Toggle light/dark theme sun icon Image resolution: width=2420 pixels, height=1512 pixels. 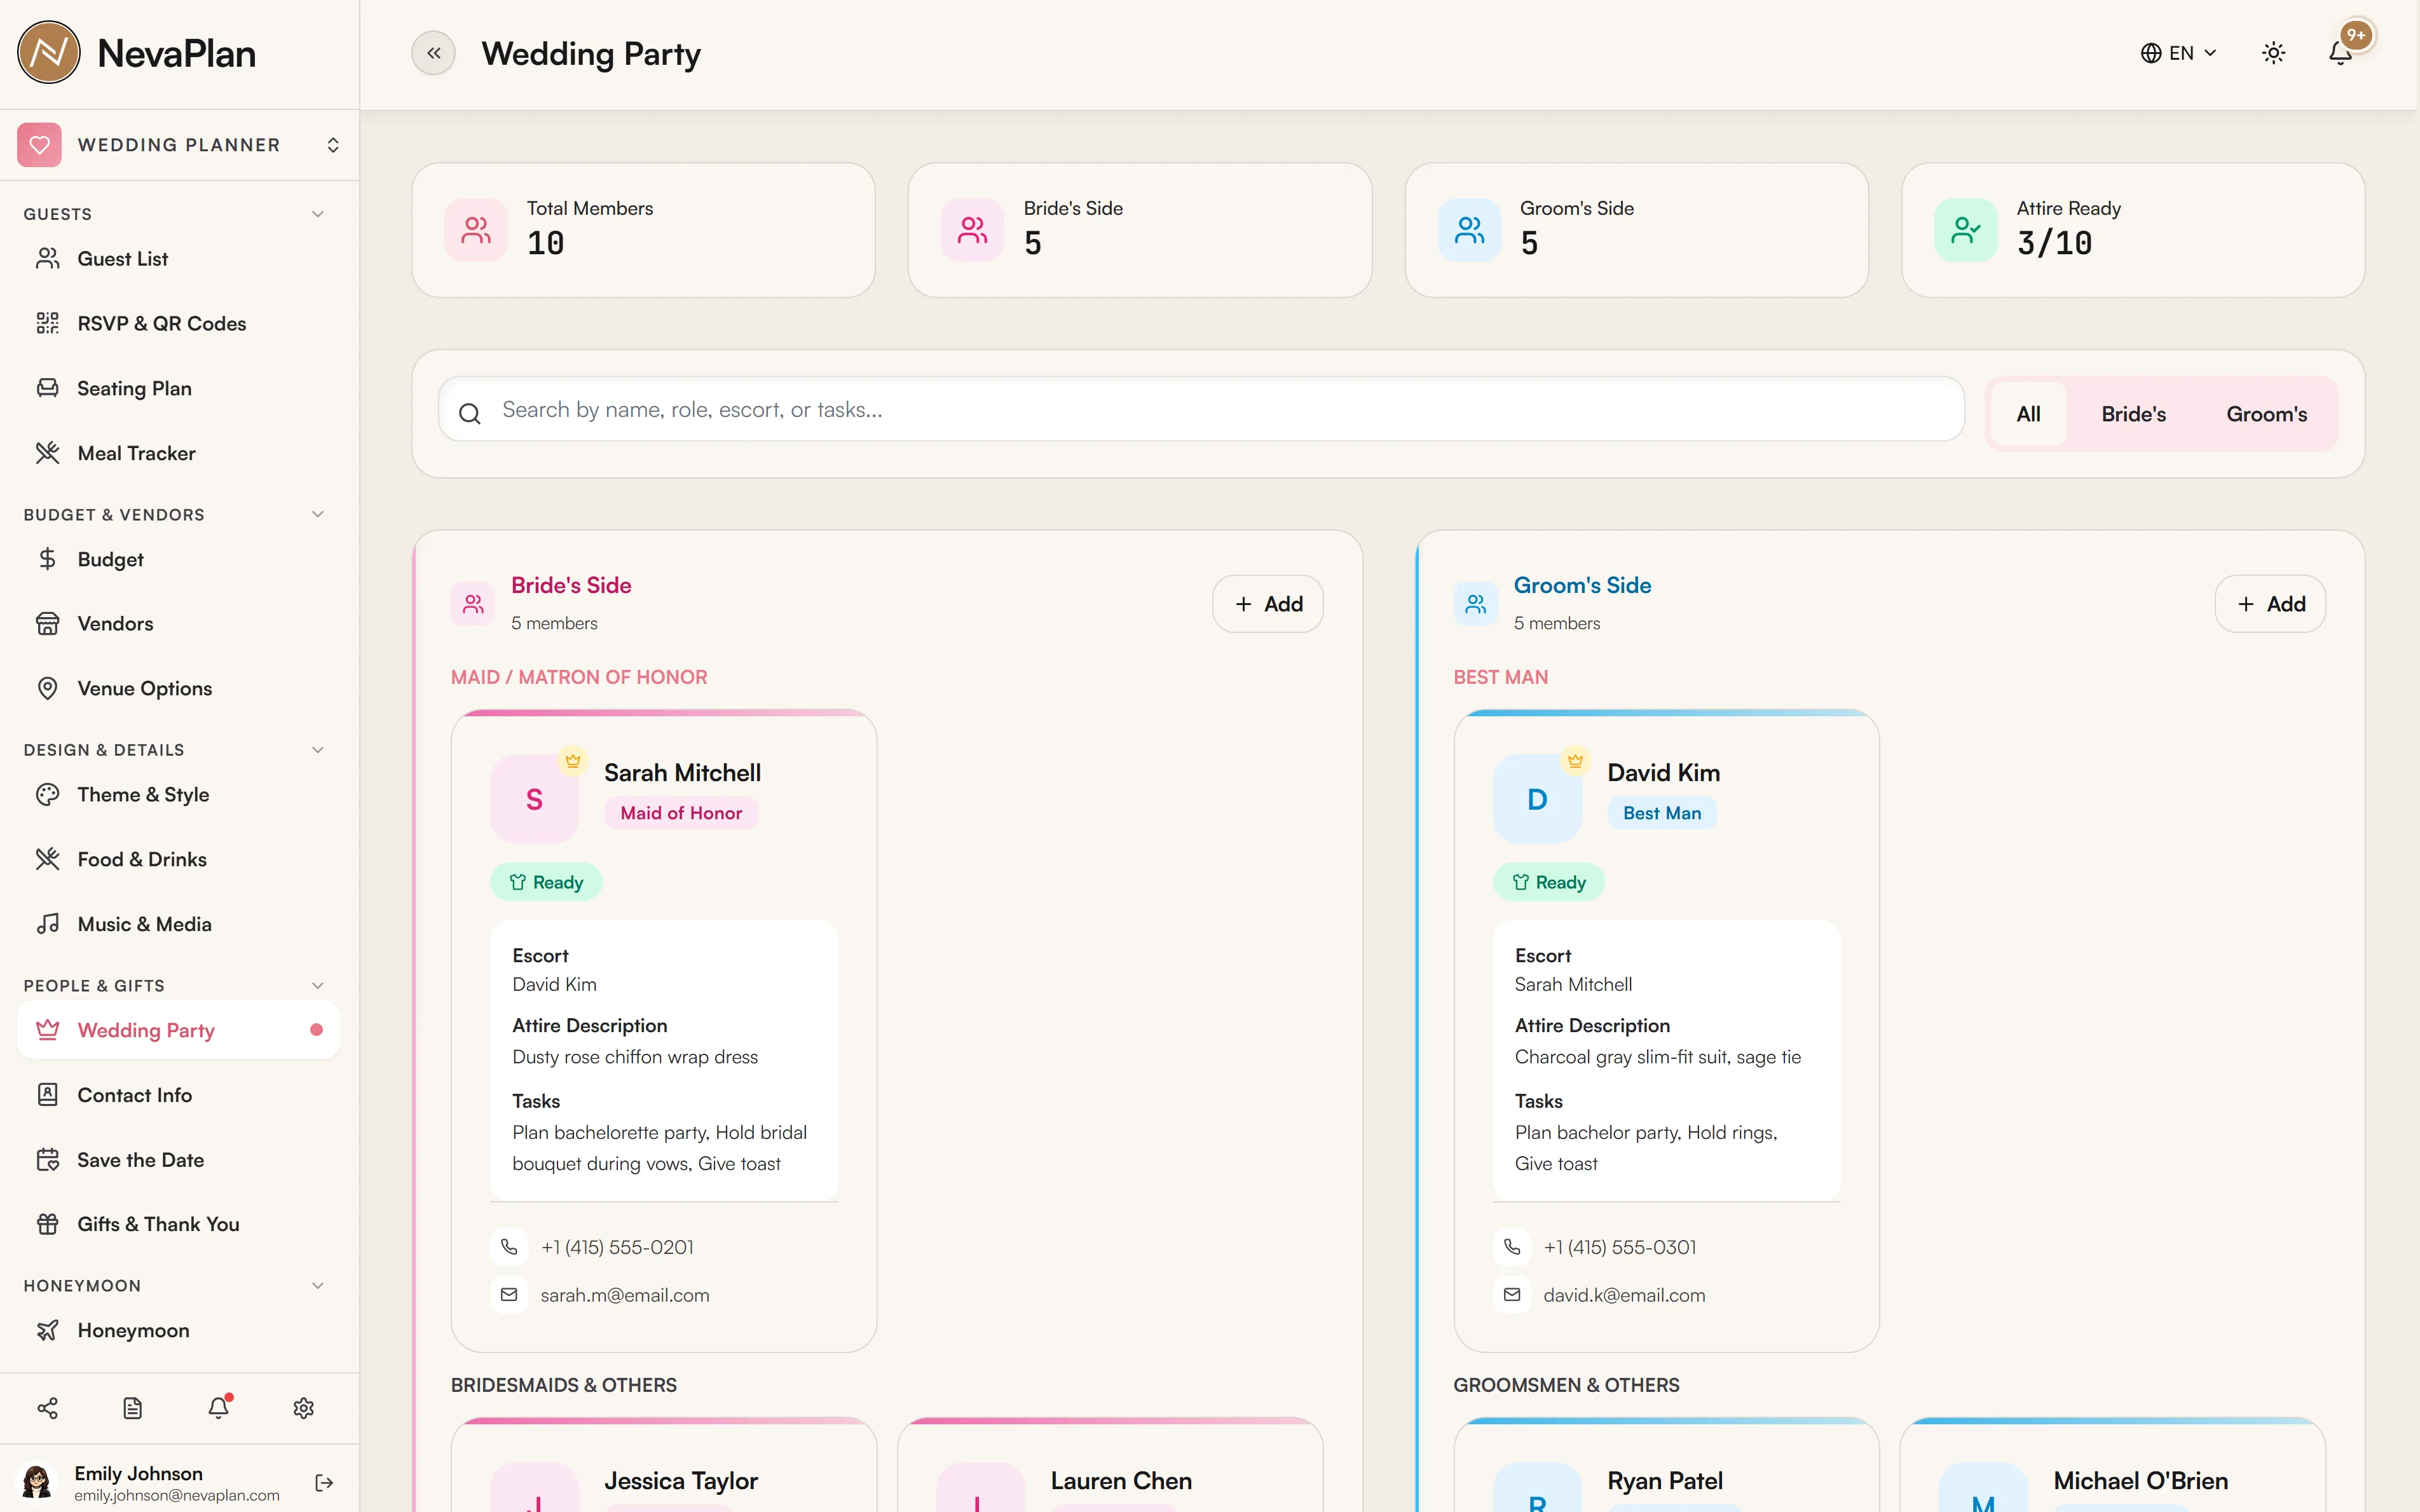pyautogui.click(x=2273, y=53)
